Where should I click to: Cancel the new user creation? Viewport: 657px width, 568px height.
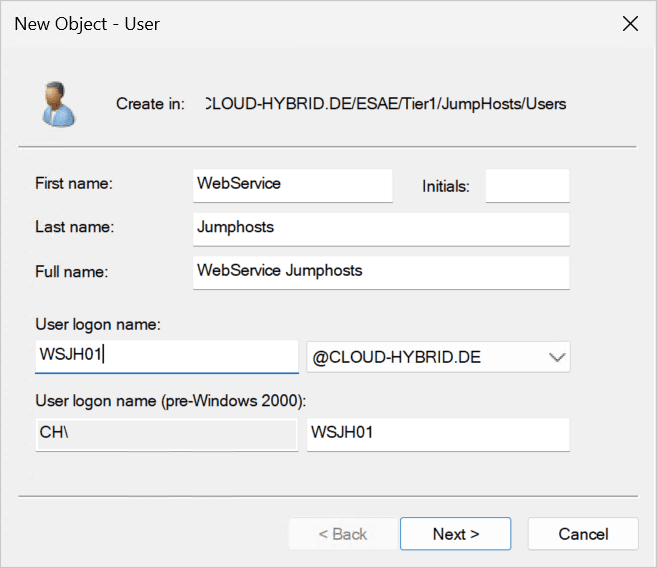click(x=583, y=534)
